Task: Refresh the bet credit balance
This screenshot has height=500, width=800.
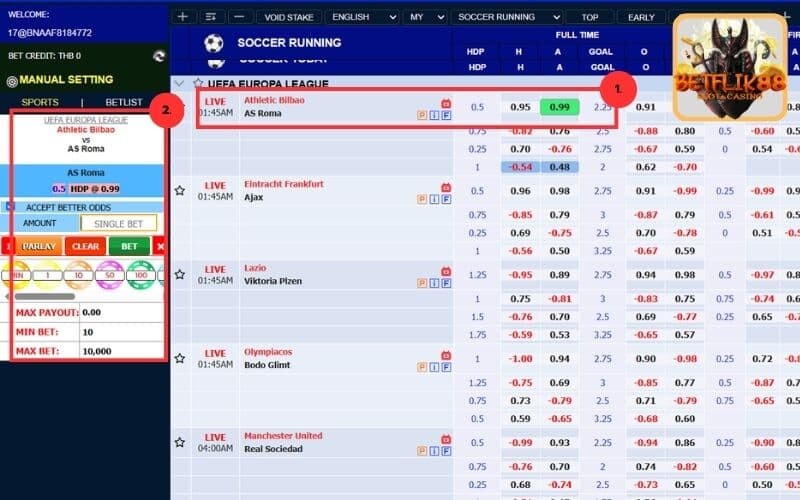Action: pos(159,56)
